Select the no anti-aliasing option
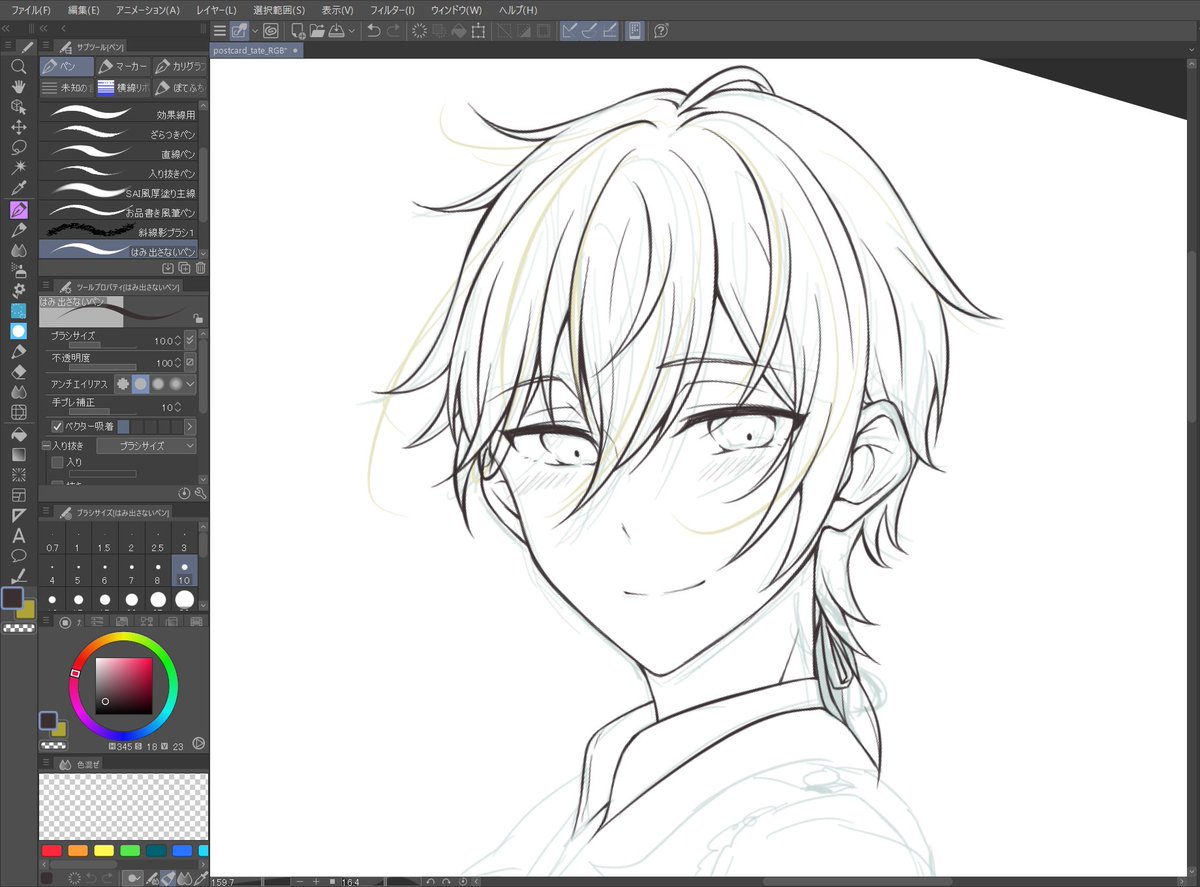Screen dimensions: 1200x887 pyautogui.click(x=123, y=383)
